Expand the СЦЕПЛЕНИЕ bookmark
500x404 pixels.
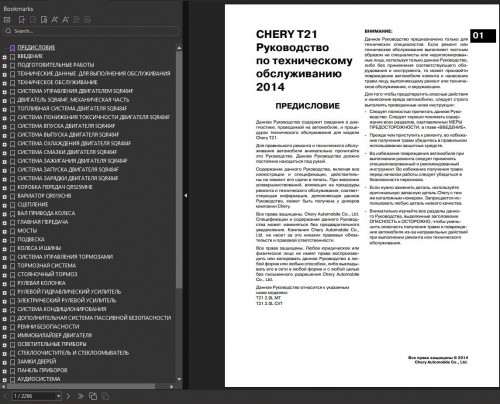(x=5, y=205)
